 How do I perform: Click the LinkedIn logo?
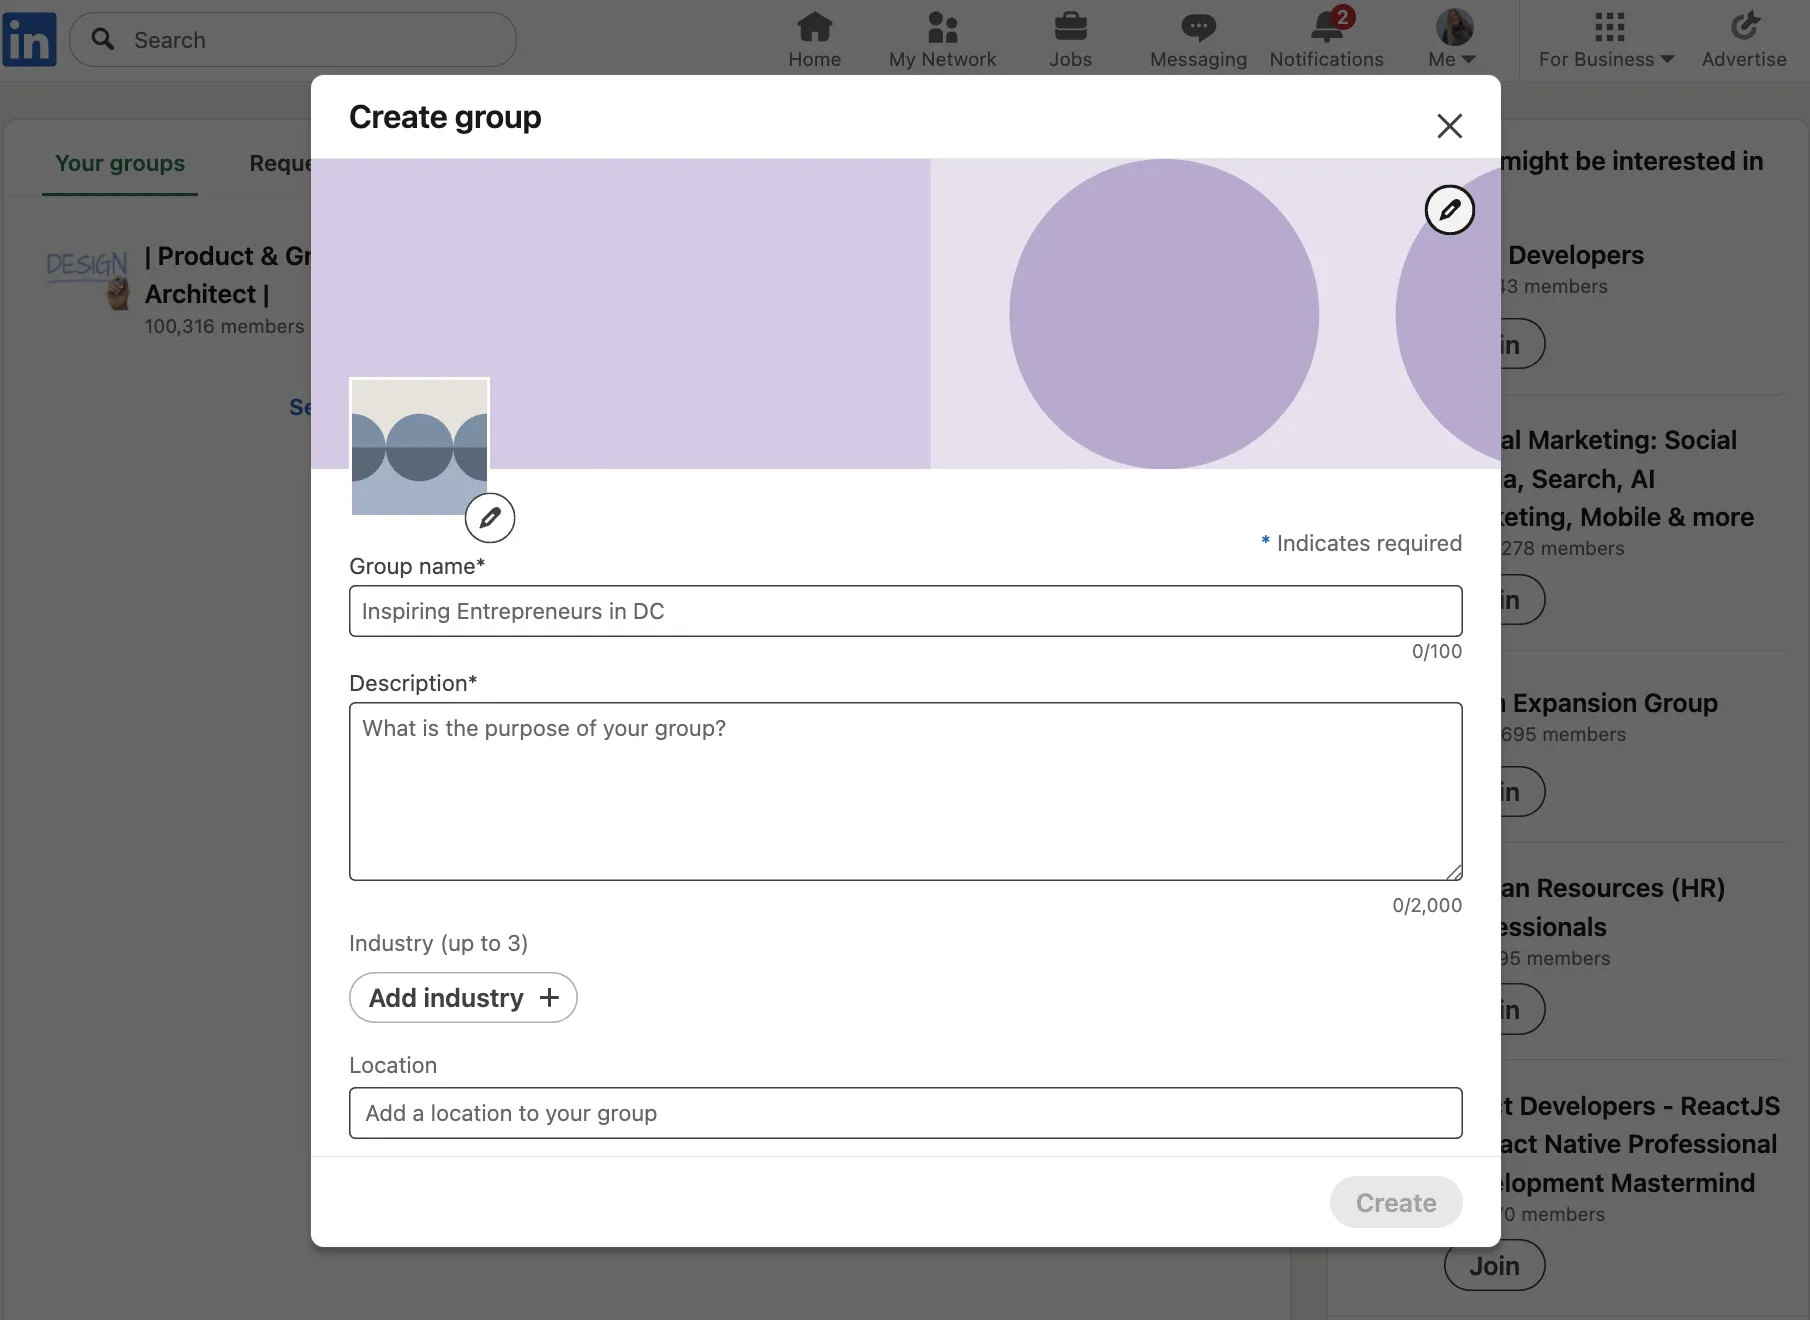[x=29, y=39]
